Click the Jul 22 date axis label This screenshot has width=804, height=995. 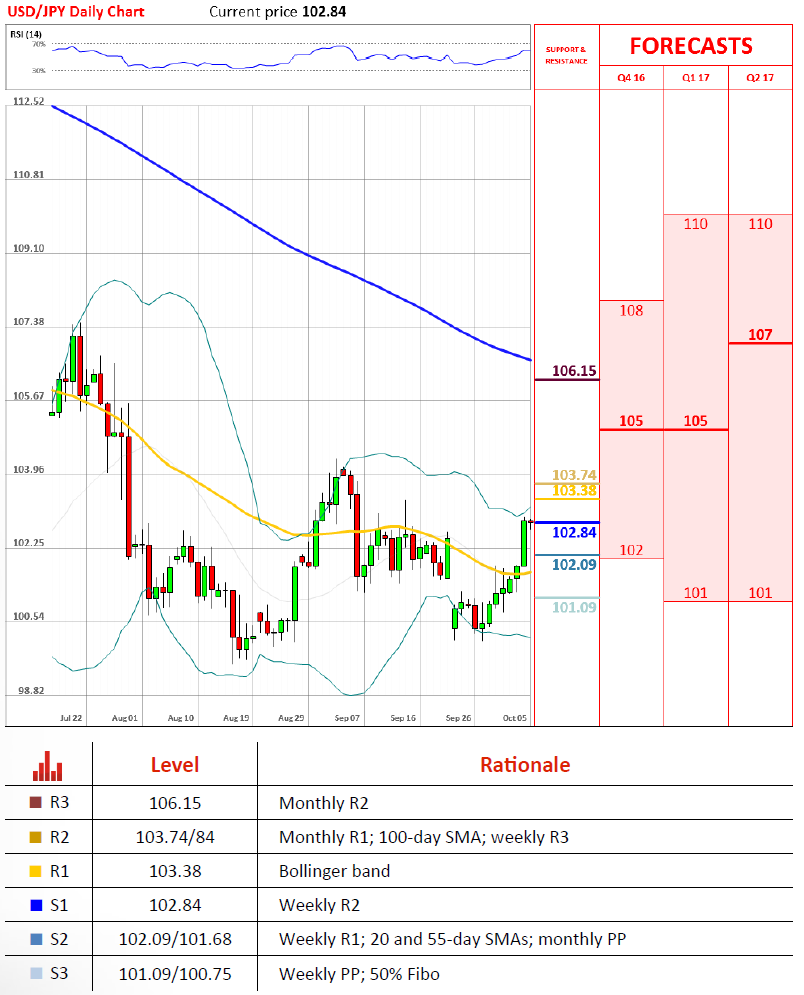(x=70, y=718)
